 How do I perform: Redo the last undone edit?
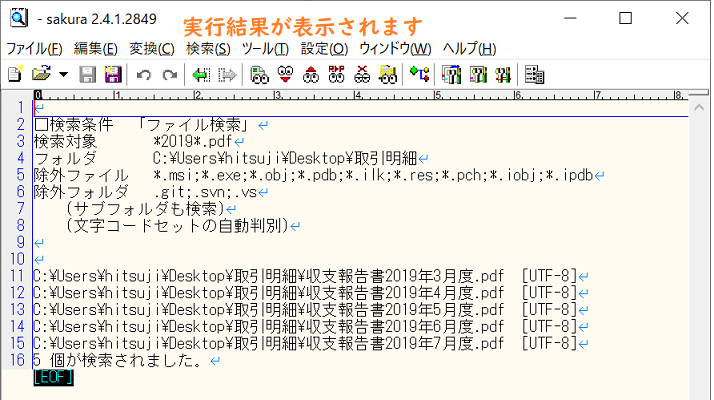click(170, 74)
